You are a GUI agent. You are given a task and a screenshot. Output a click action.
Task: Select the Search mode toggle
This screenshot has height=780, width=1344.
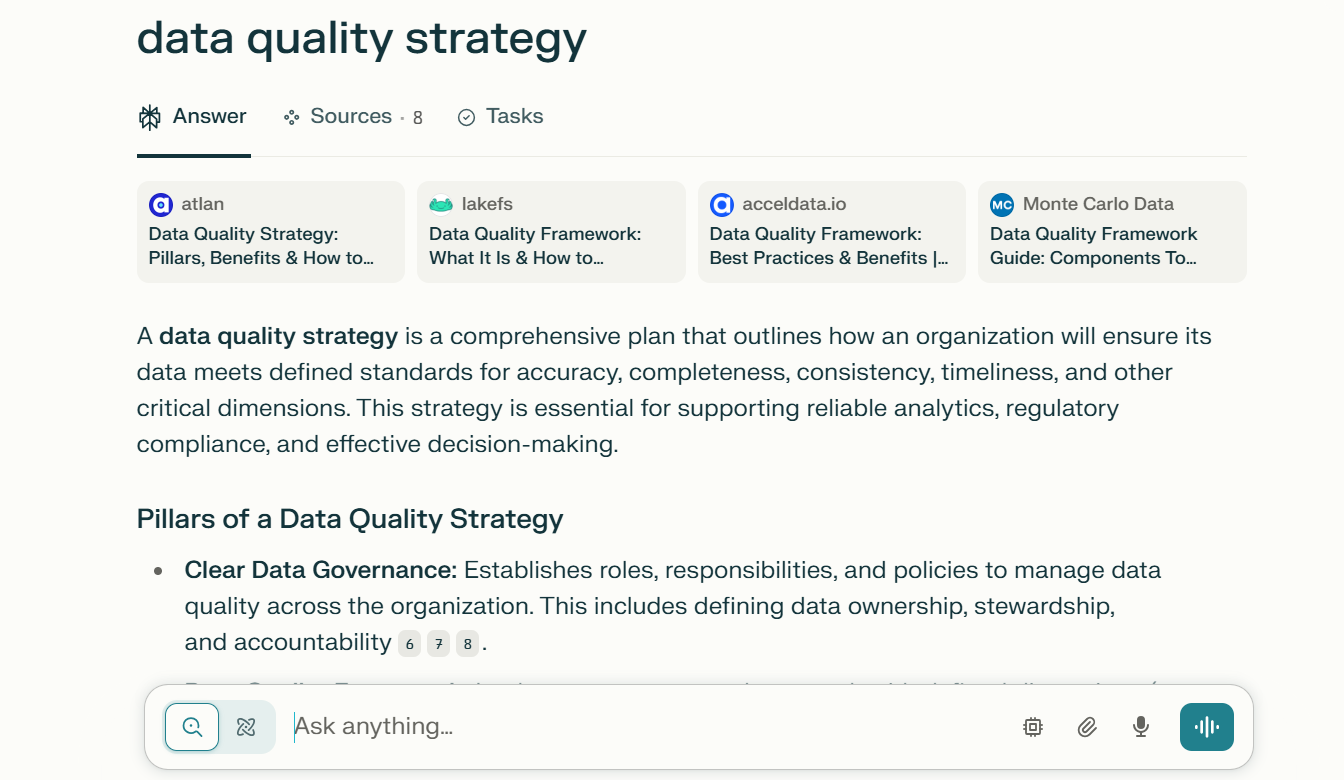coord(192,727)
